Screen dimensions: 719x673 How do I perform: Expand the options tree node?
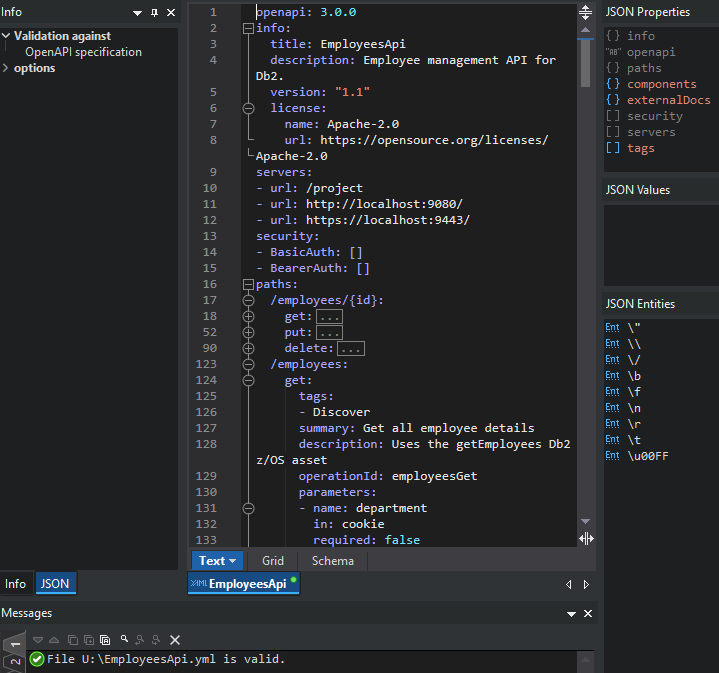coord(6,68)
